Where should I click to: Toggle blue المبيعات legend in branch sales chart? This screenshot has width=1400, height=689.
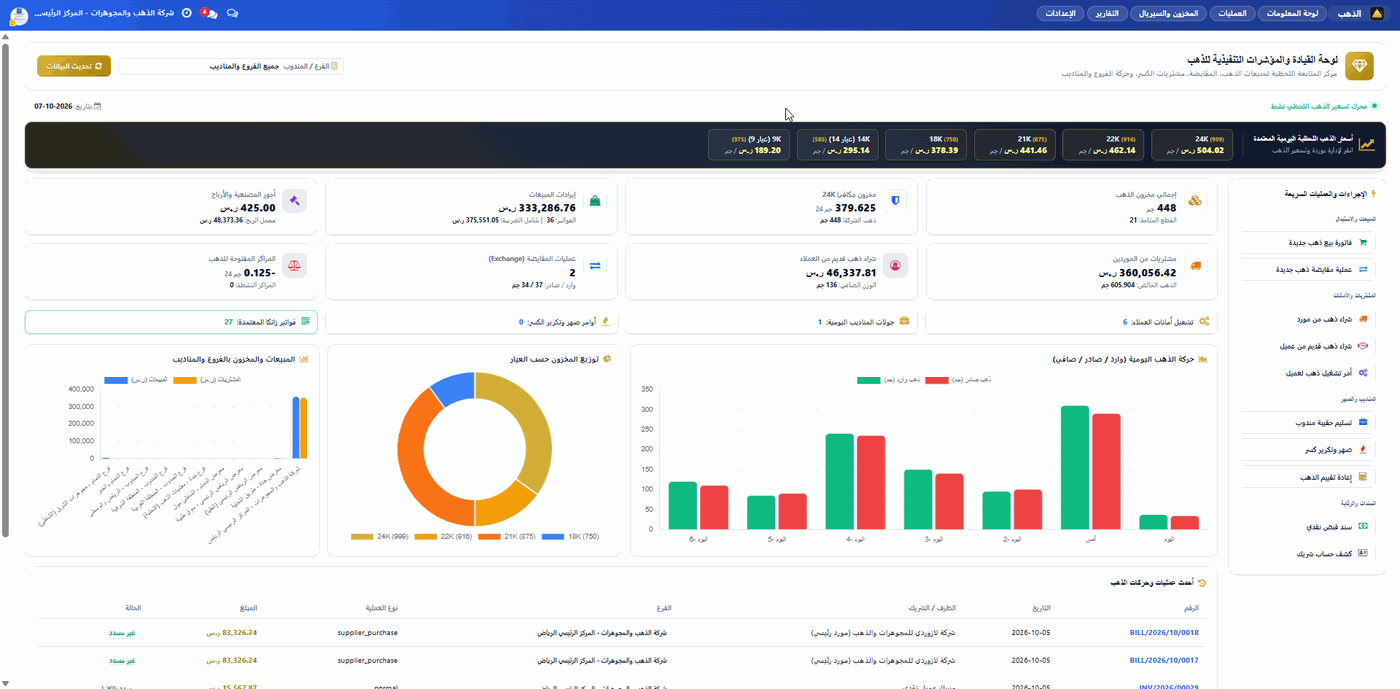pyautogui.click(x=135, y=380)
